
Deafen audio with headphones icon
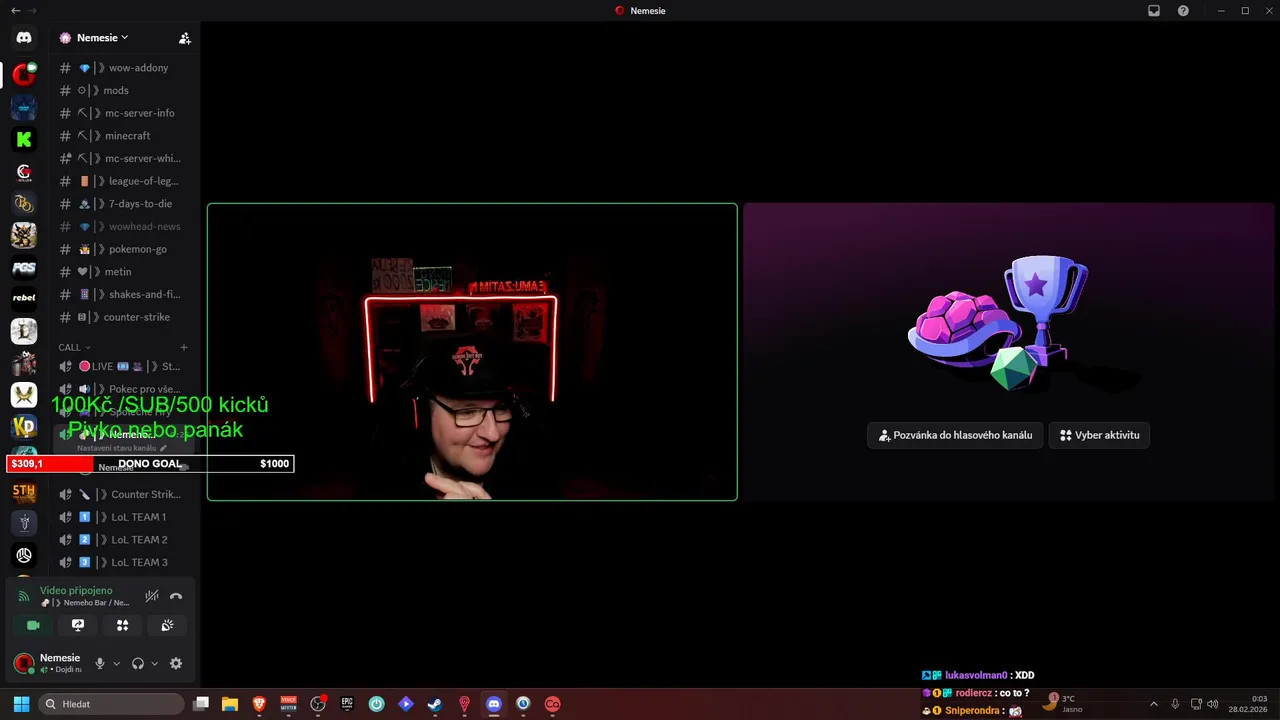coord(138,663)
